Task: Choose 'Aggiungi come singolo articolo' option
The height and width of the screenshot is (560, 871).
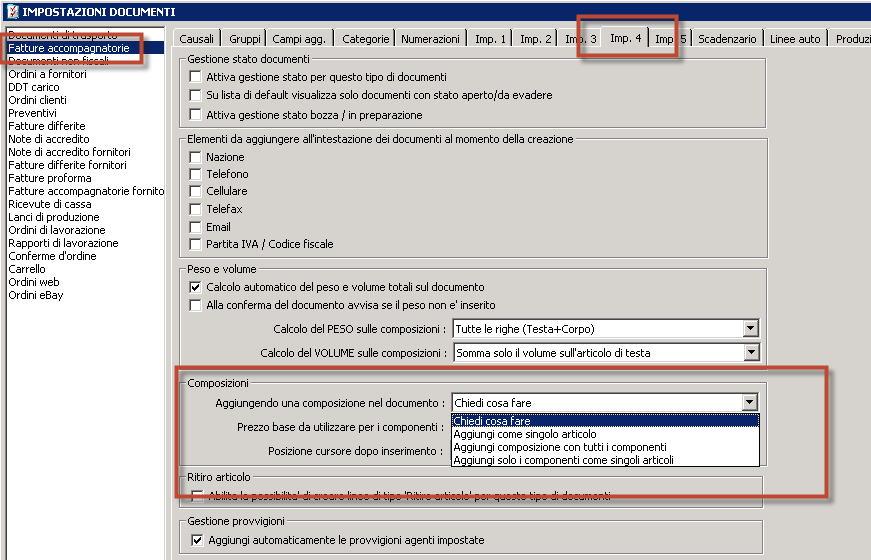Action: click(605, 434)
